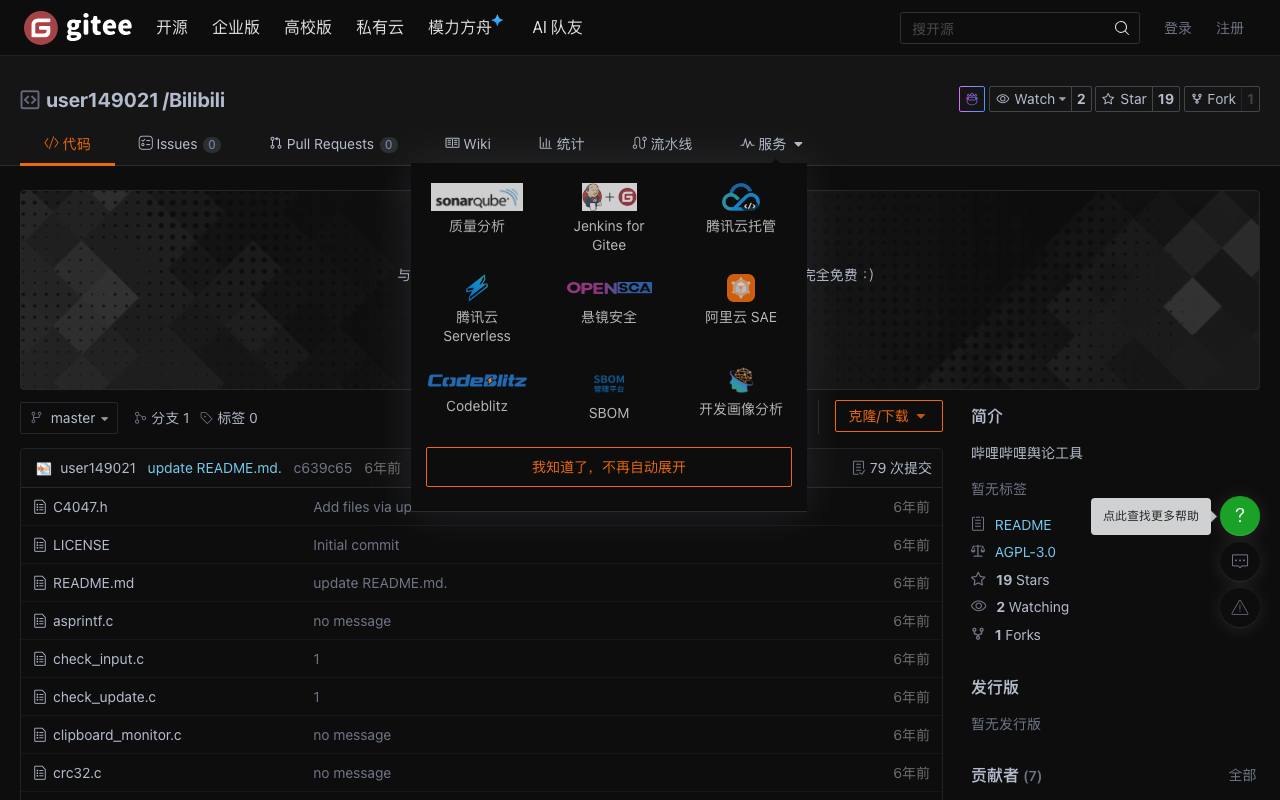
Task: Click 我知道了，不再自动展开 button
Action: point(609,467)
